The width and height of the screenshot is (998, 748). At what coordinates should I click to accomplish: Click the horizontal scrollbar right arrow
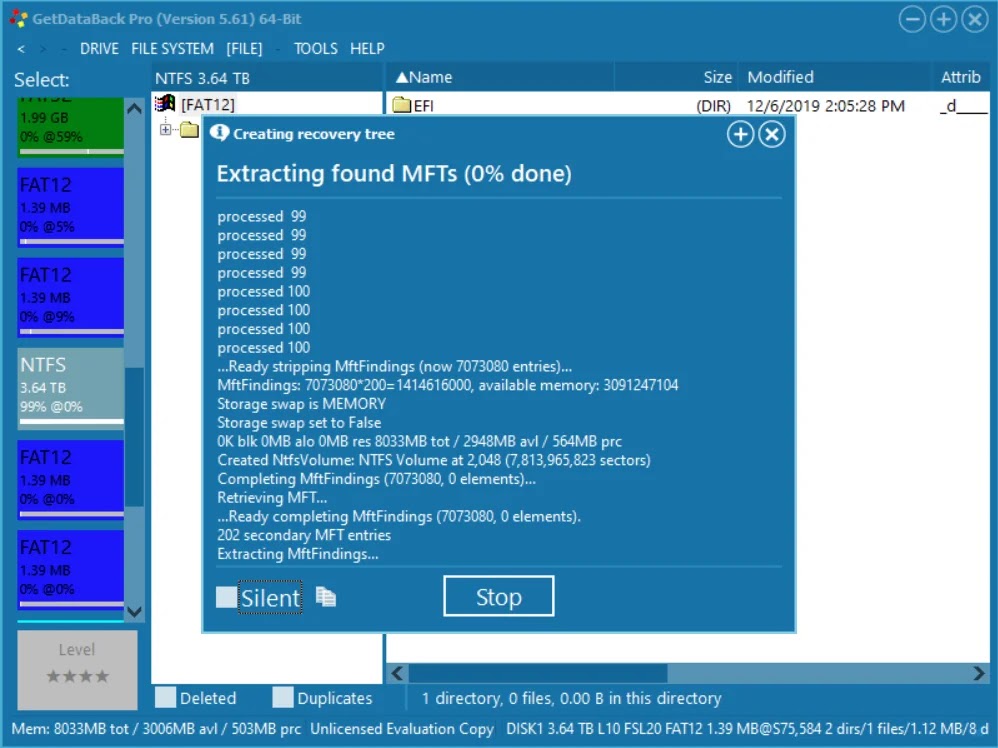click(x=979, y=674)
